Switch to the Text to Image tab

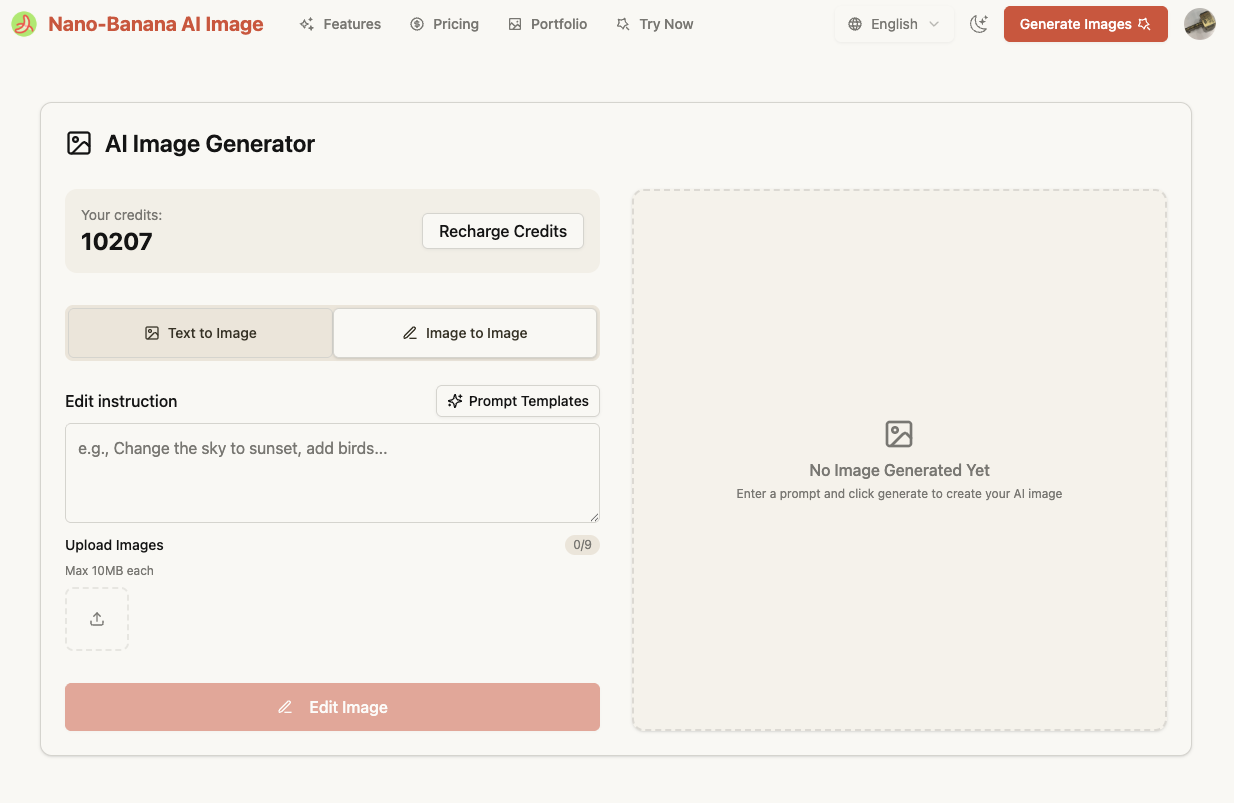(200, 333)
